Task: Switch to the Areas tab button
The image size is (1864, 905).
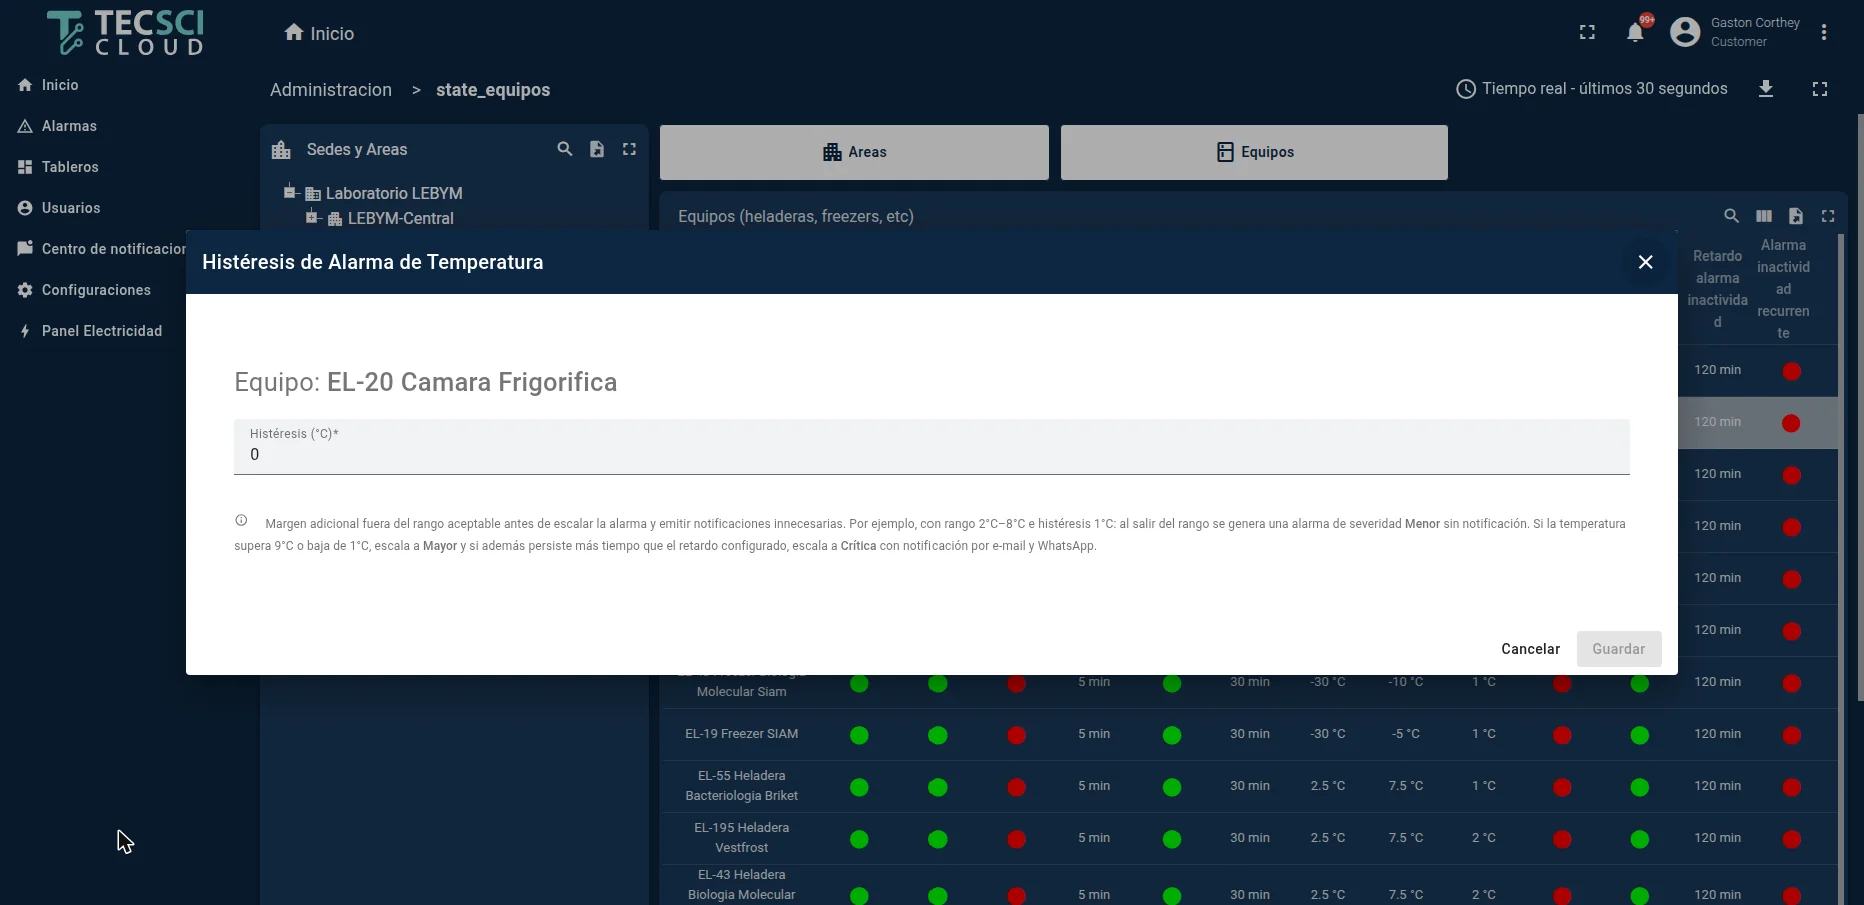Action: 854,152
